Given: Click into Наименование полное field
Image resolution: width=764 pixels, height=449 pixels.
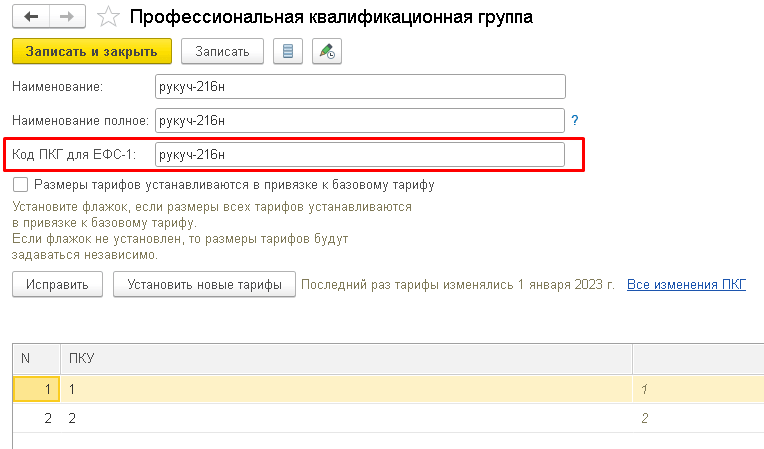Looking at the screenshot, I should pyautogui.click(x=360, y=121).
